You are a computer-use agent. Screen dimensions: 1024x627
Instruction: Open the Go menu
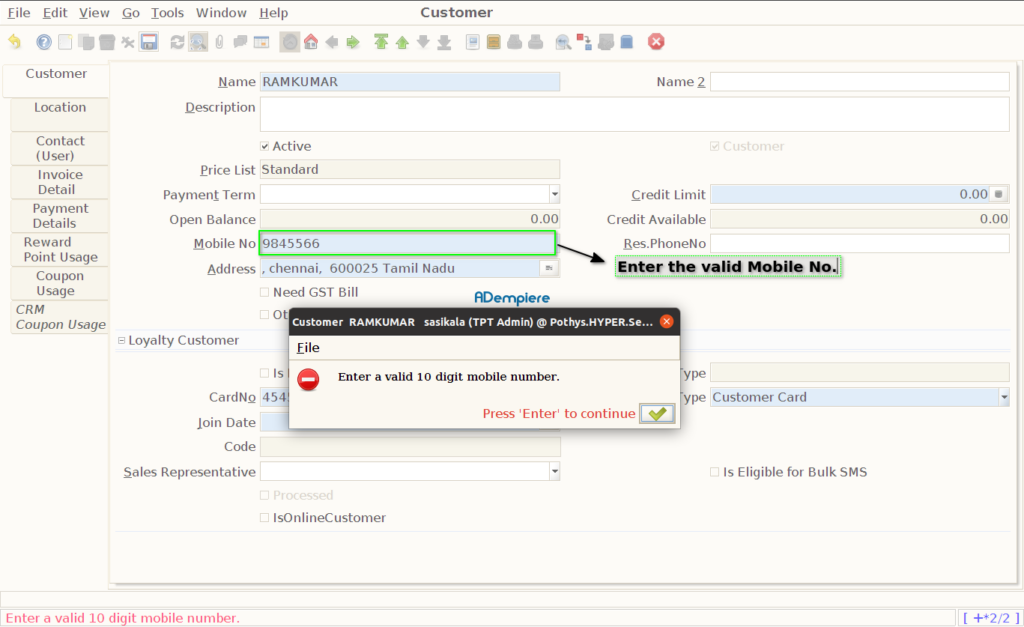point(131,12)
